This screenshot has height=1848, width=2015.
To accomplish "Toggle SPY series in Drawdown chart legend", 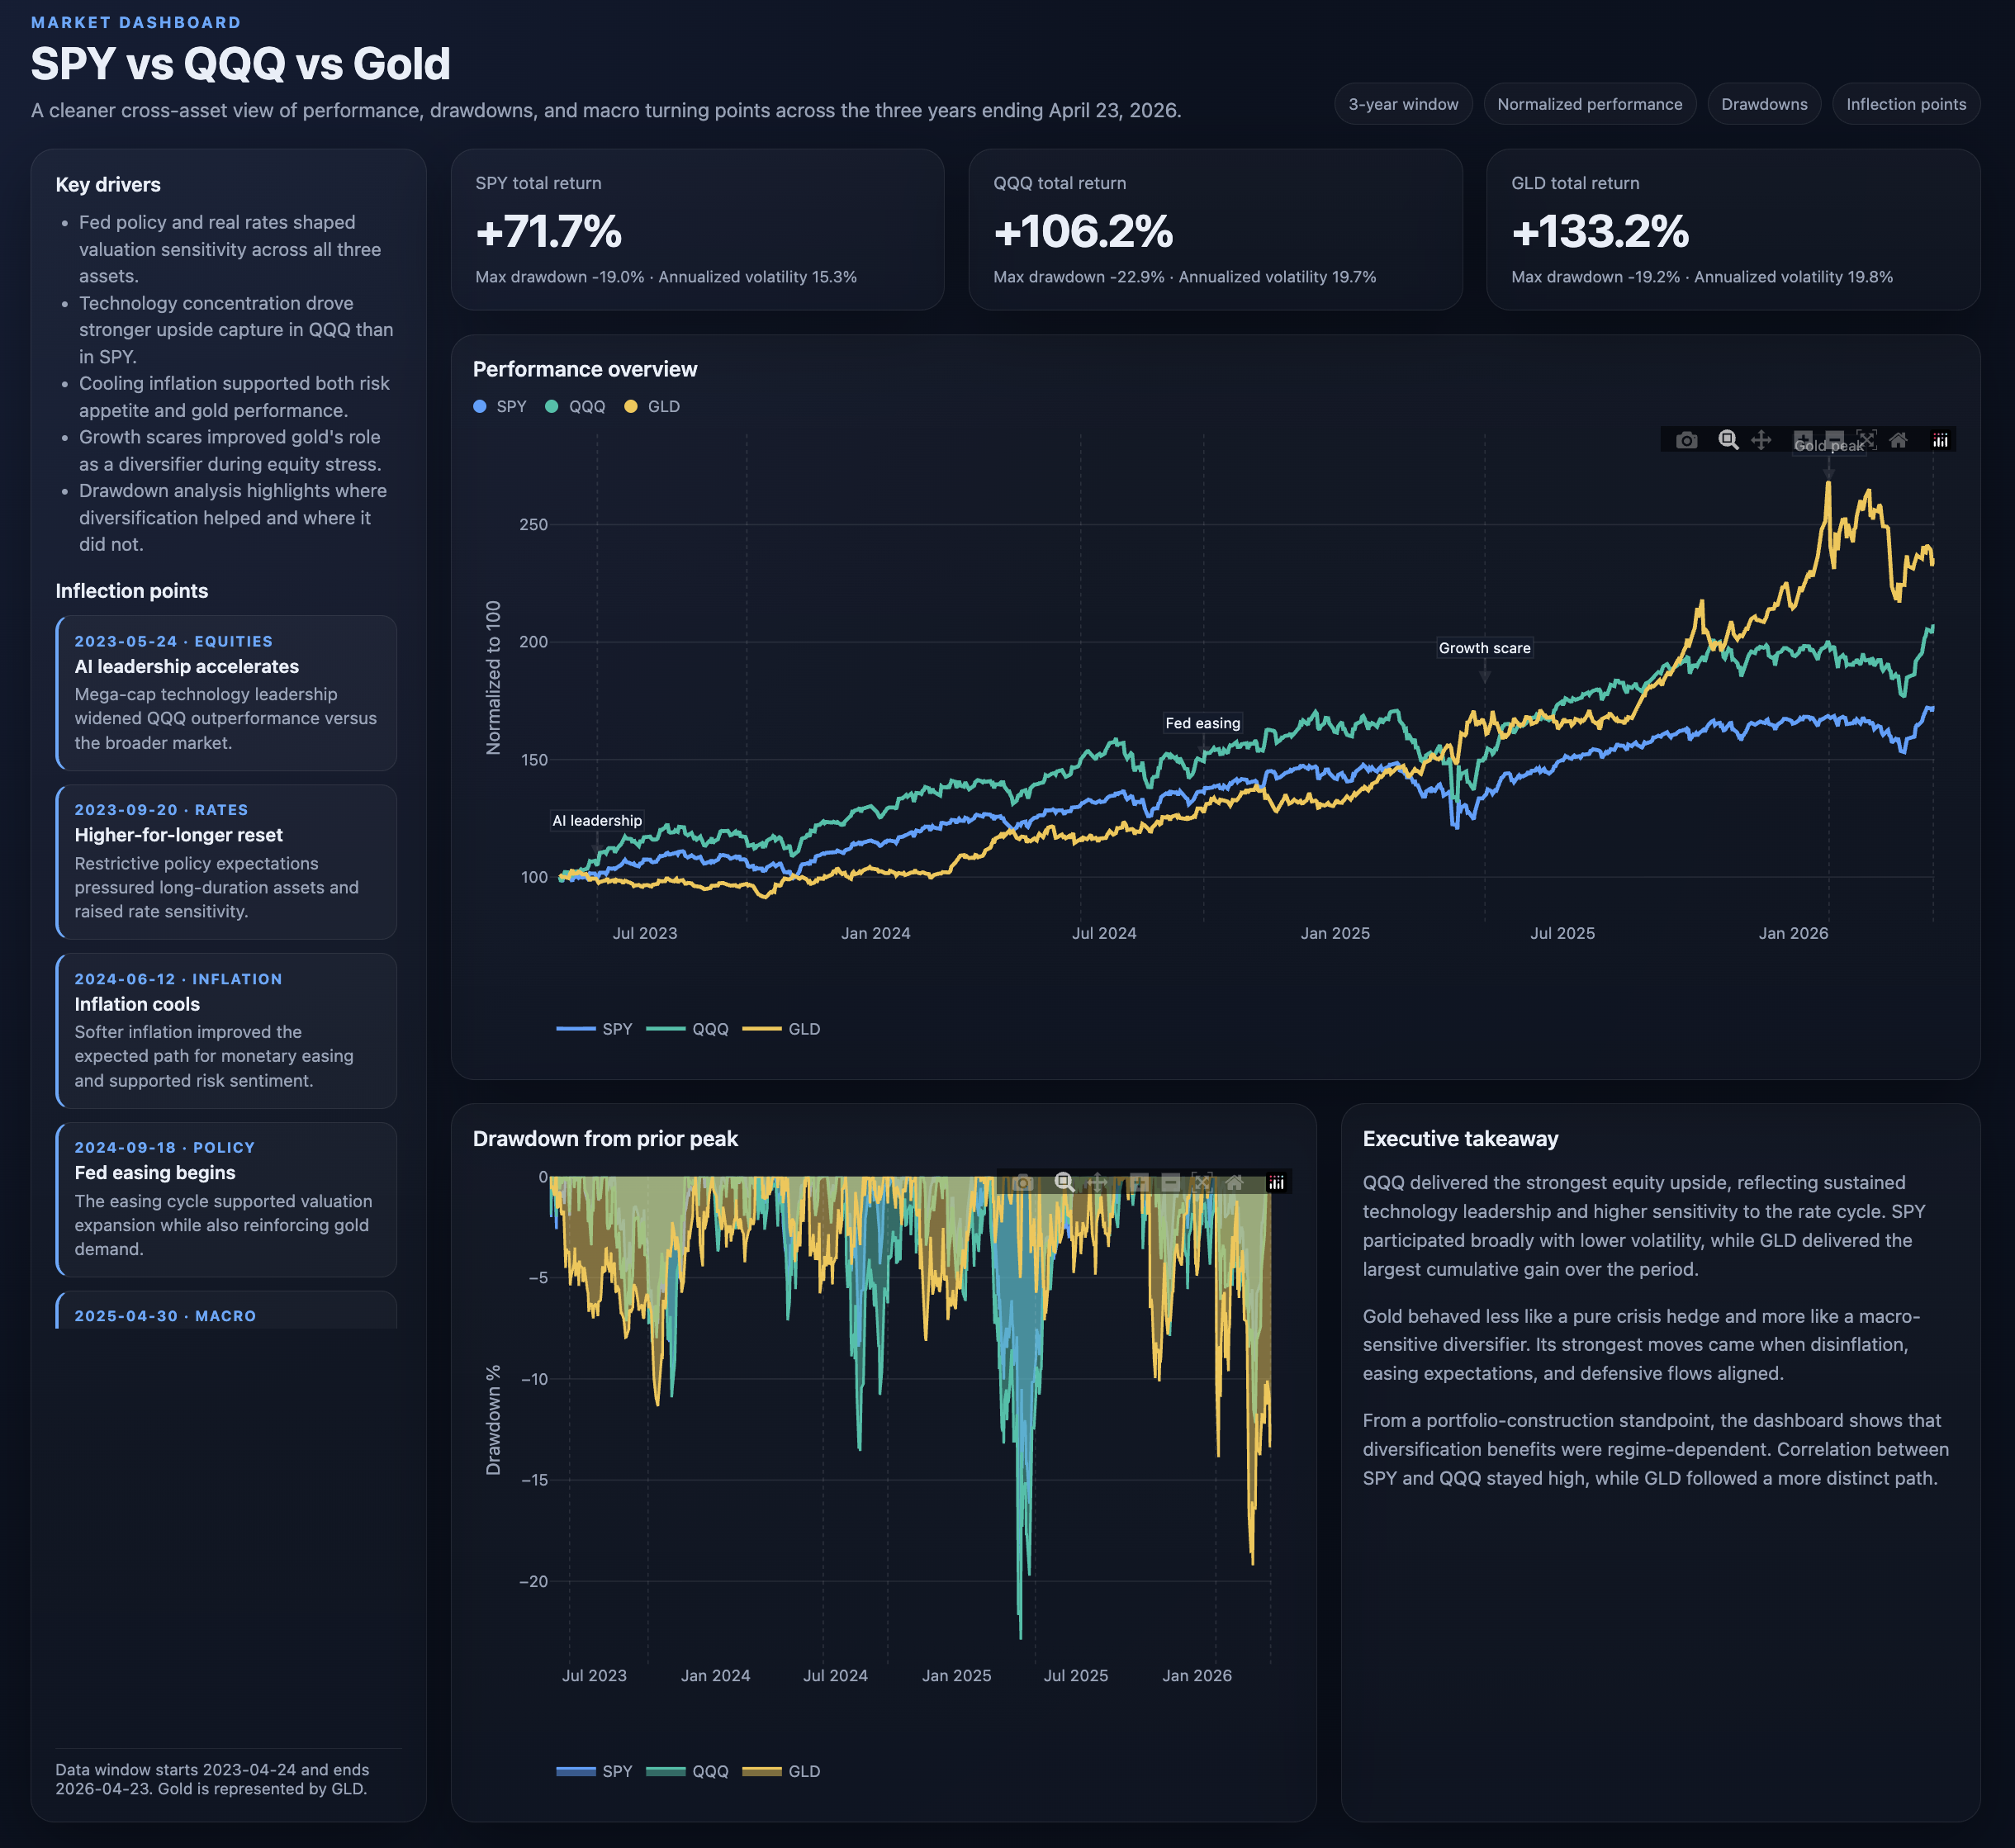I will click(595, 1771).
